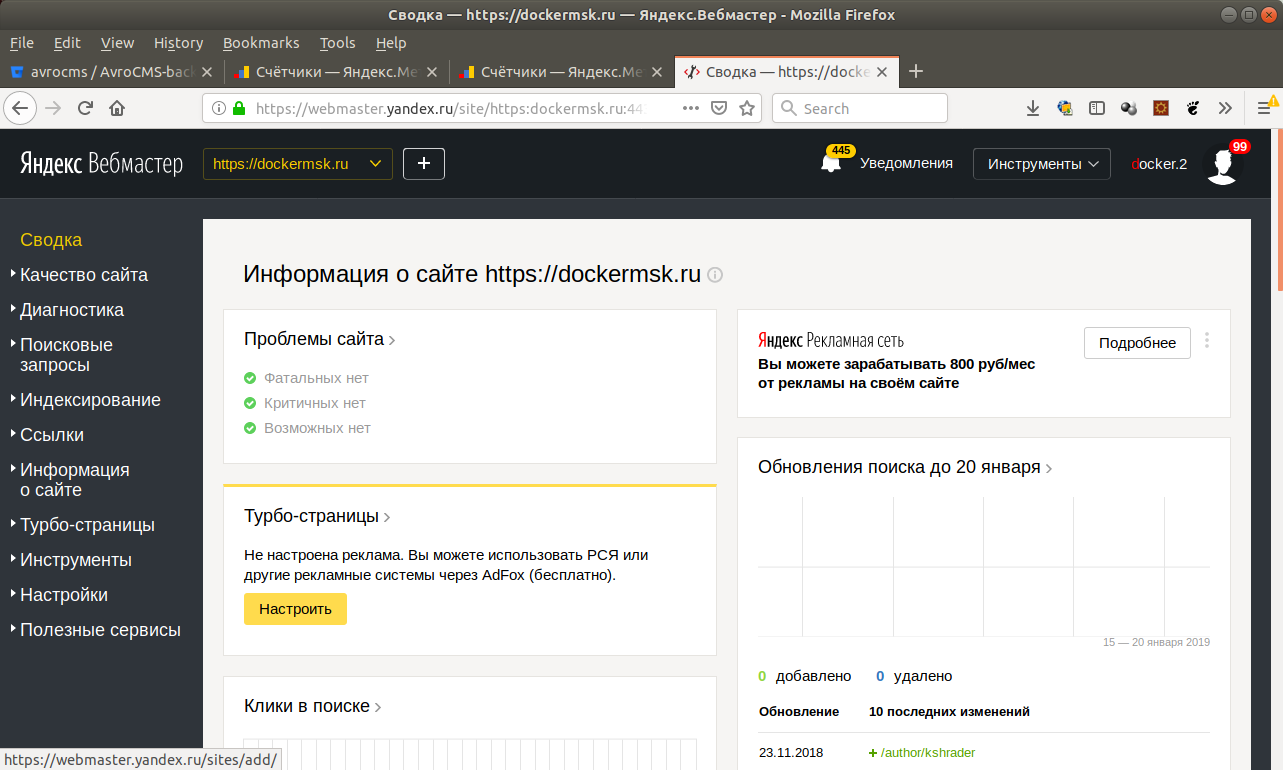Image resolution: width=1283 pixels, height=770 pixels.
Task: Go to the Firefox home page
Action: tap(117, 108)
